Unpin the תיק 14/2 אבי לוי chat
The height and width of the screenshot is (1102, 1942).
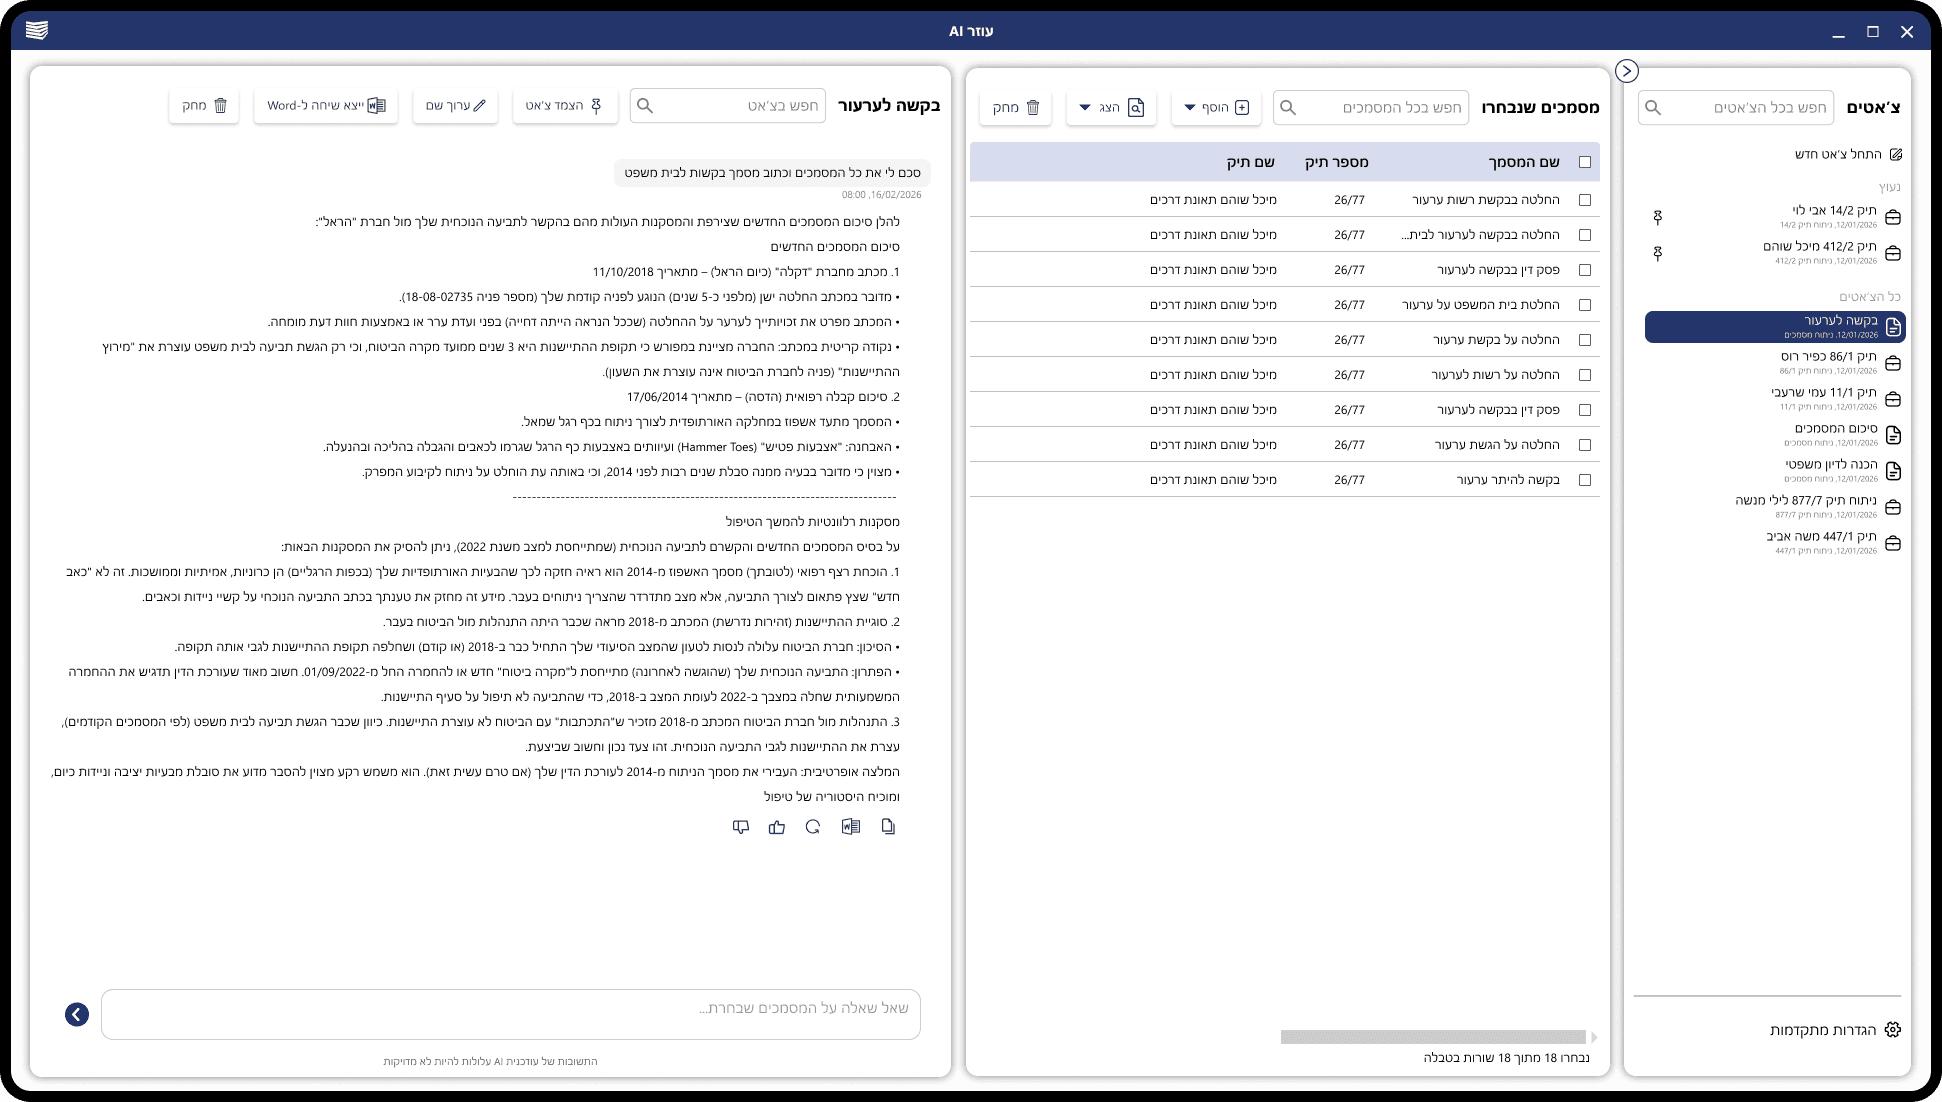(1657, 217)
